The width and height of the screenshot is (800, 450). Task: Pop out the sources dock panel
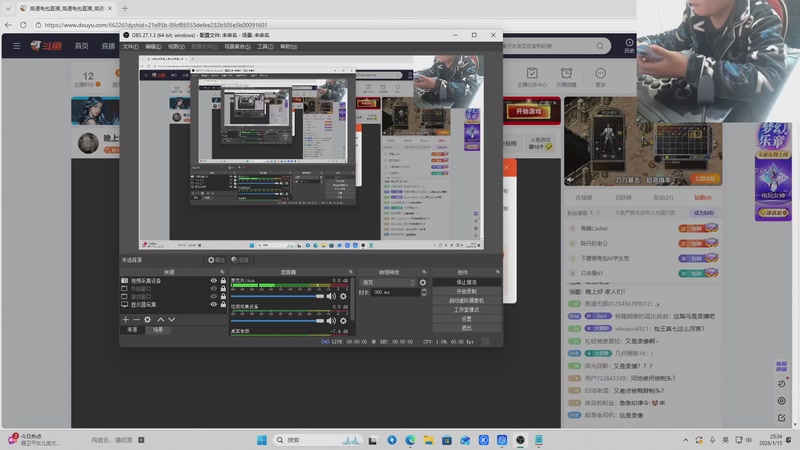pos(222,272)
